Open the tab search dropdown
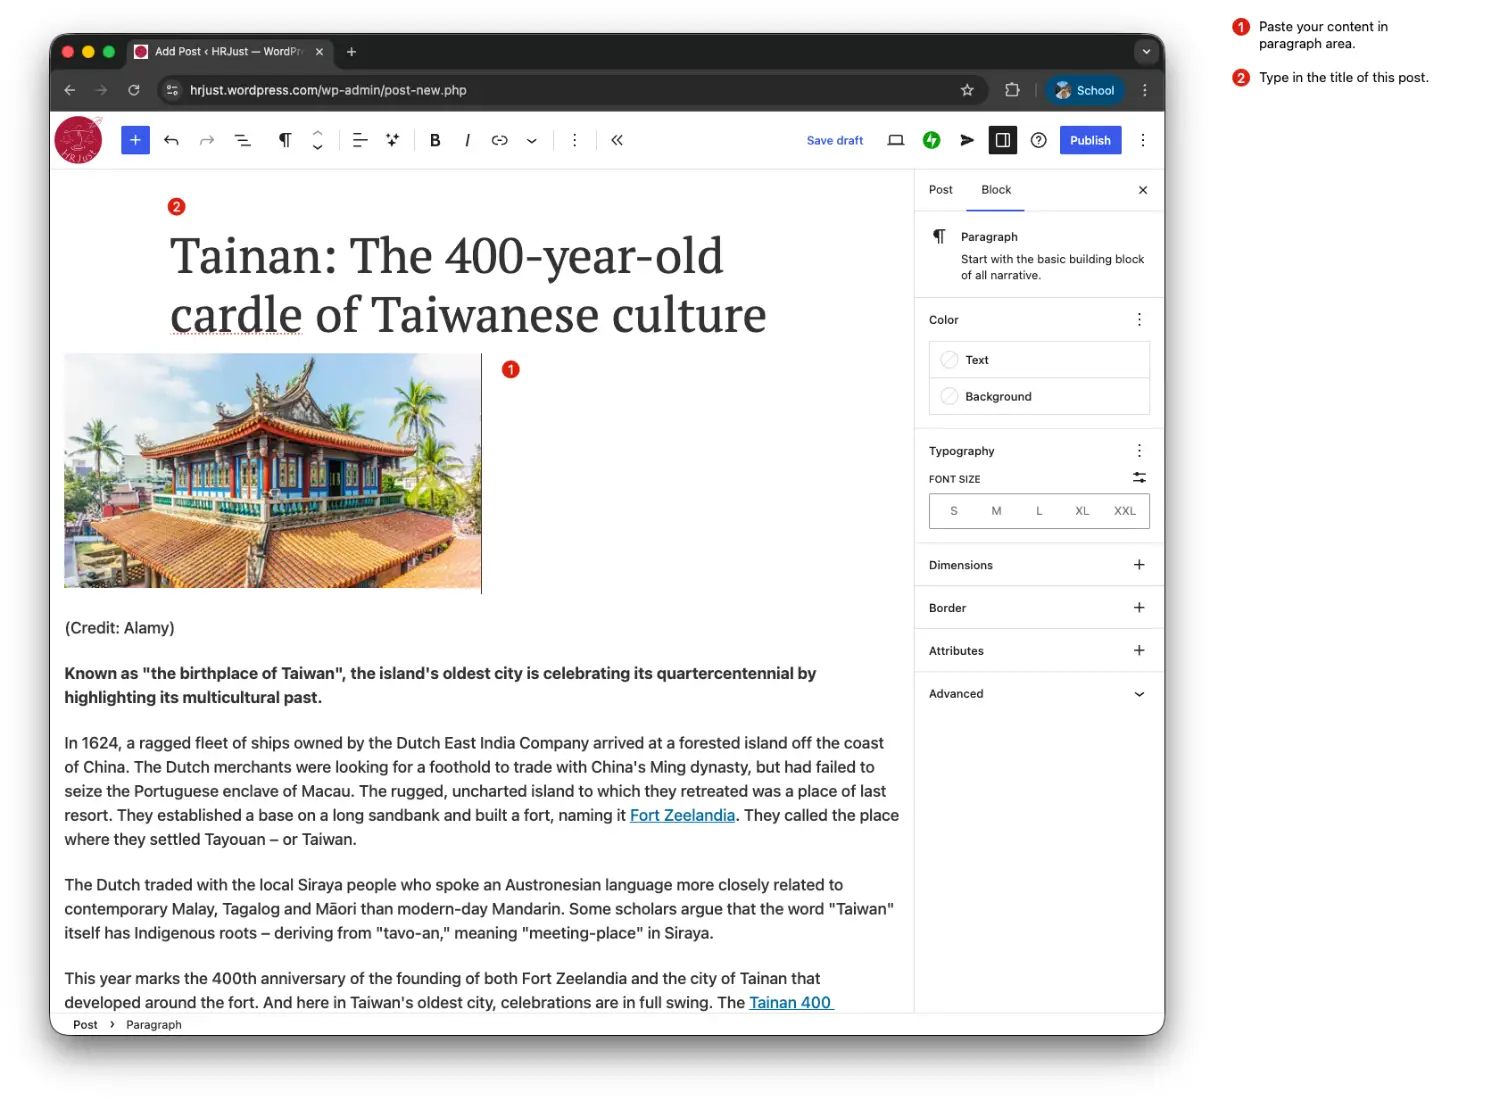The height and width of the screenshot is (1101, 1500). click(1146, 52)
